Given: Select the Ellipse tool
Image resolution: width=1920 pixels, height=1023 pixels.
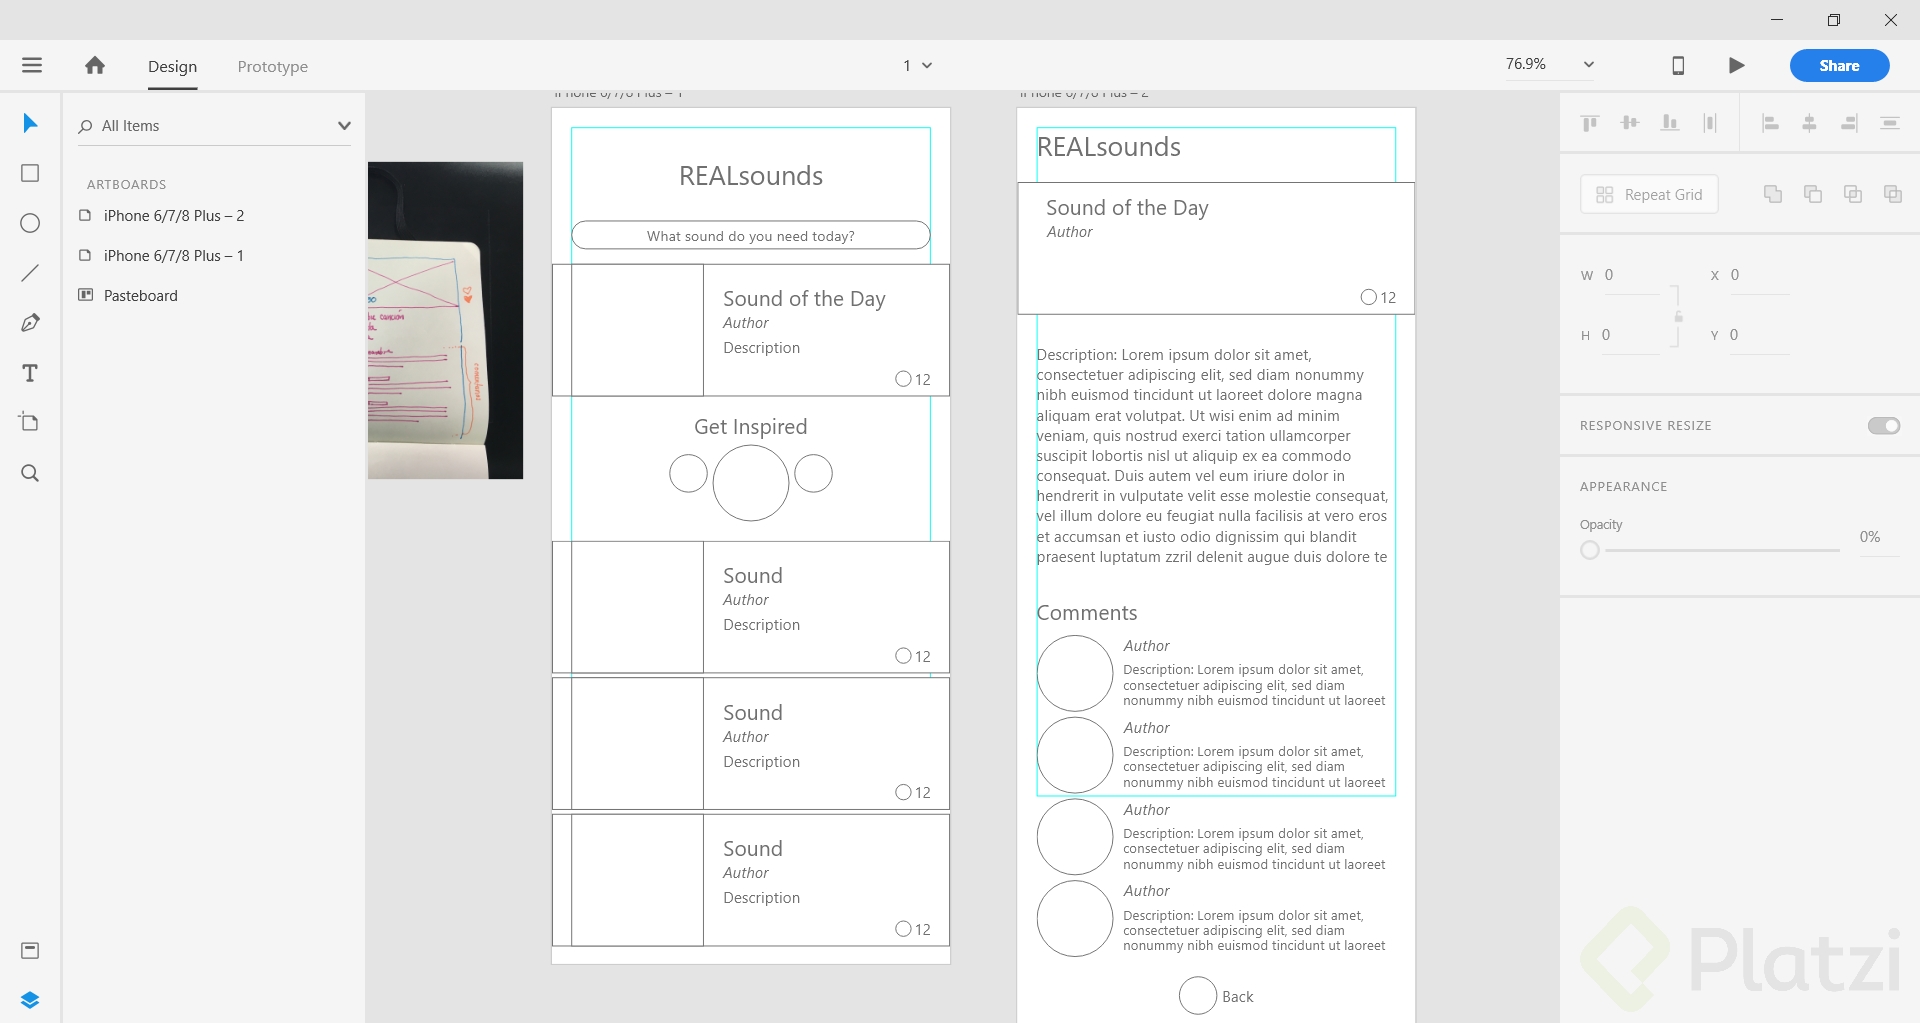Looking at the screenshot, I should coord(30,223).
